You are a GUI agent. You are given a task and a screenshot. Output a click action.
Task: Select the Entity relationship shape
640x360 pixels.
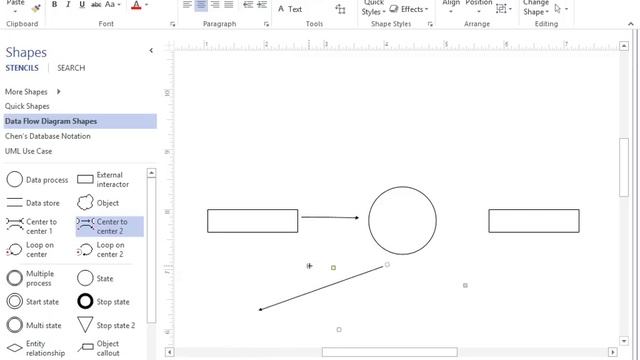pyautogui.click(x=36, y=348)
